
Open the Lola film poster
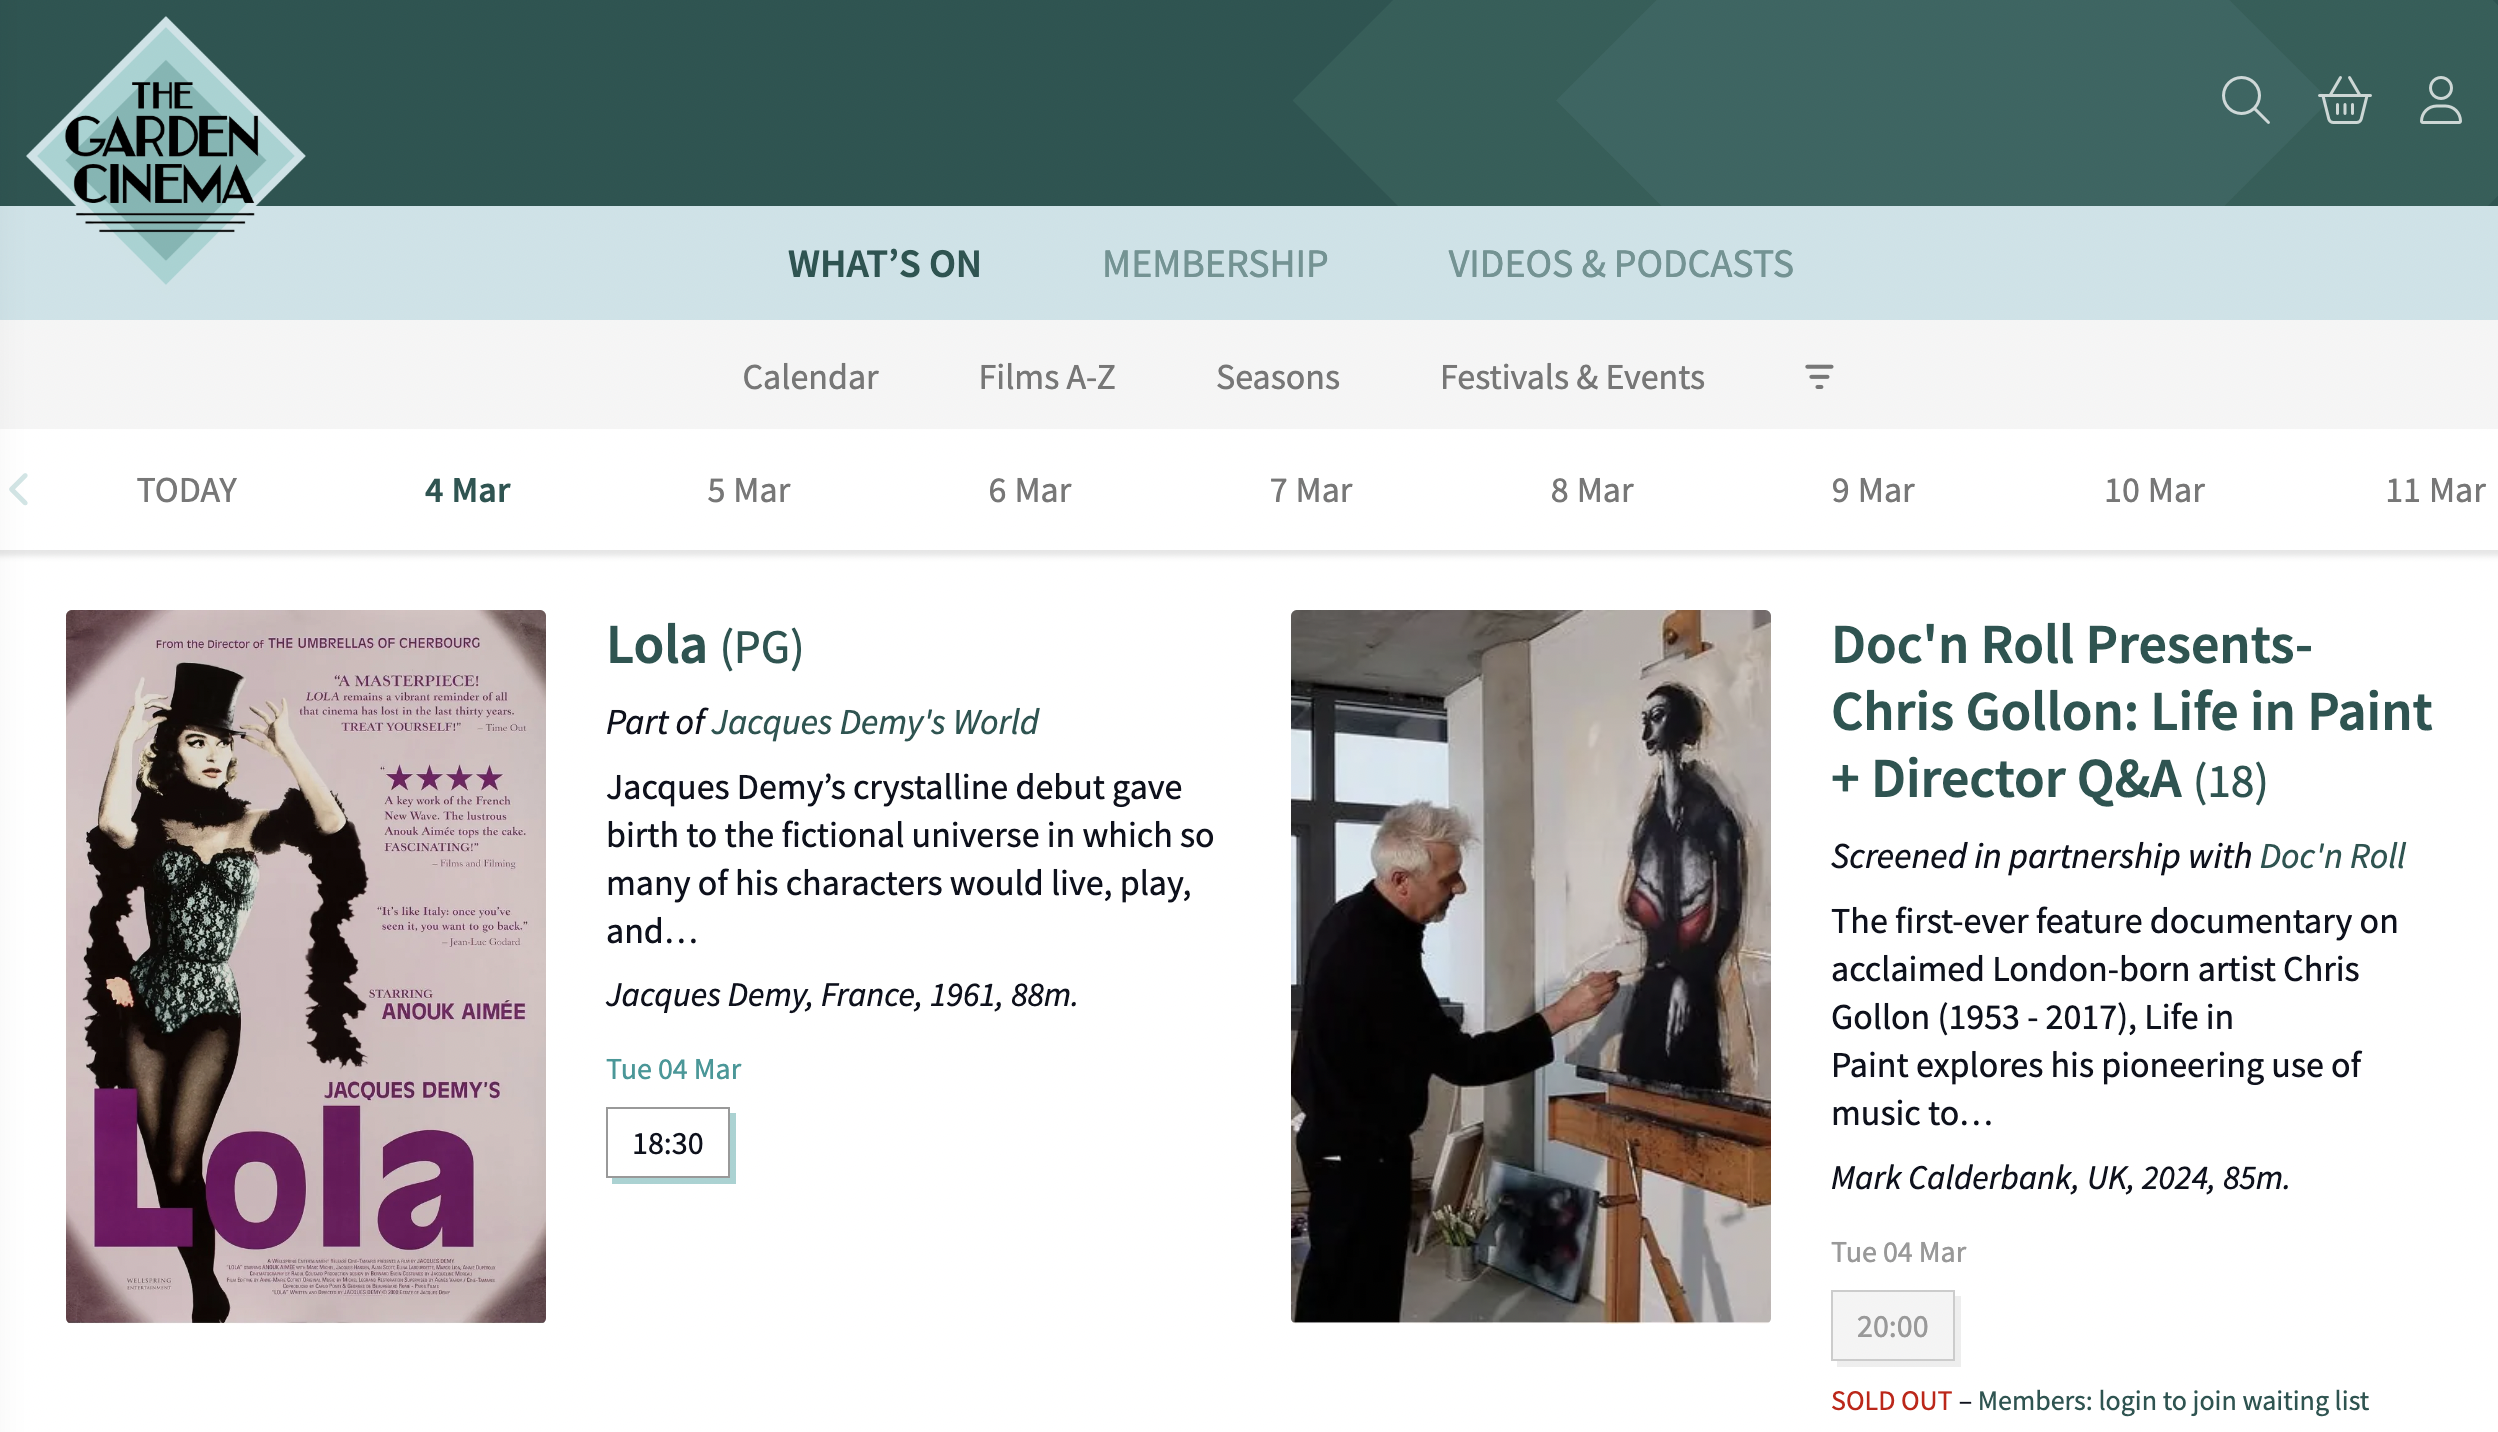pyautogui.click(x=306, y=966)
